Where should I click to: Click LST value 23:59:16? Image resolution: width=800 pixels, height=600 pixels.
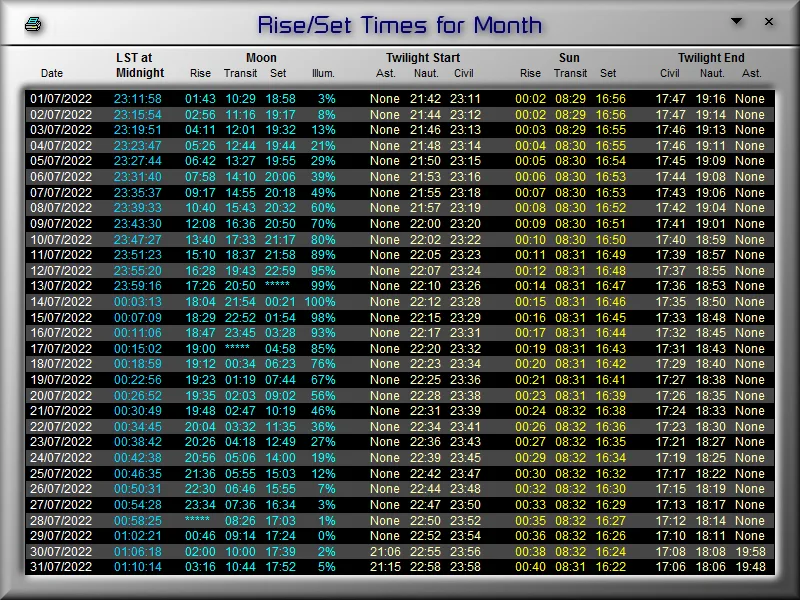click(x=137, y=286)
